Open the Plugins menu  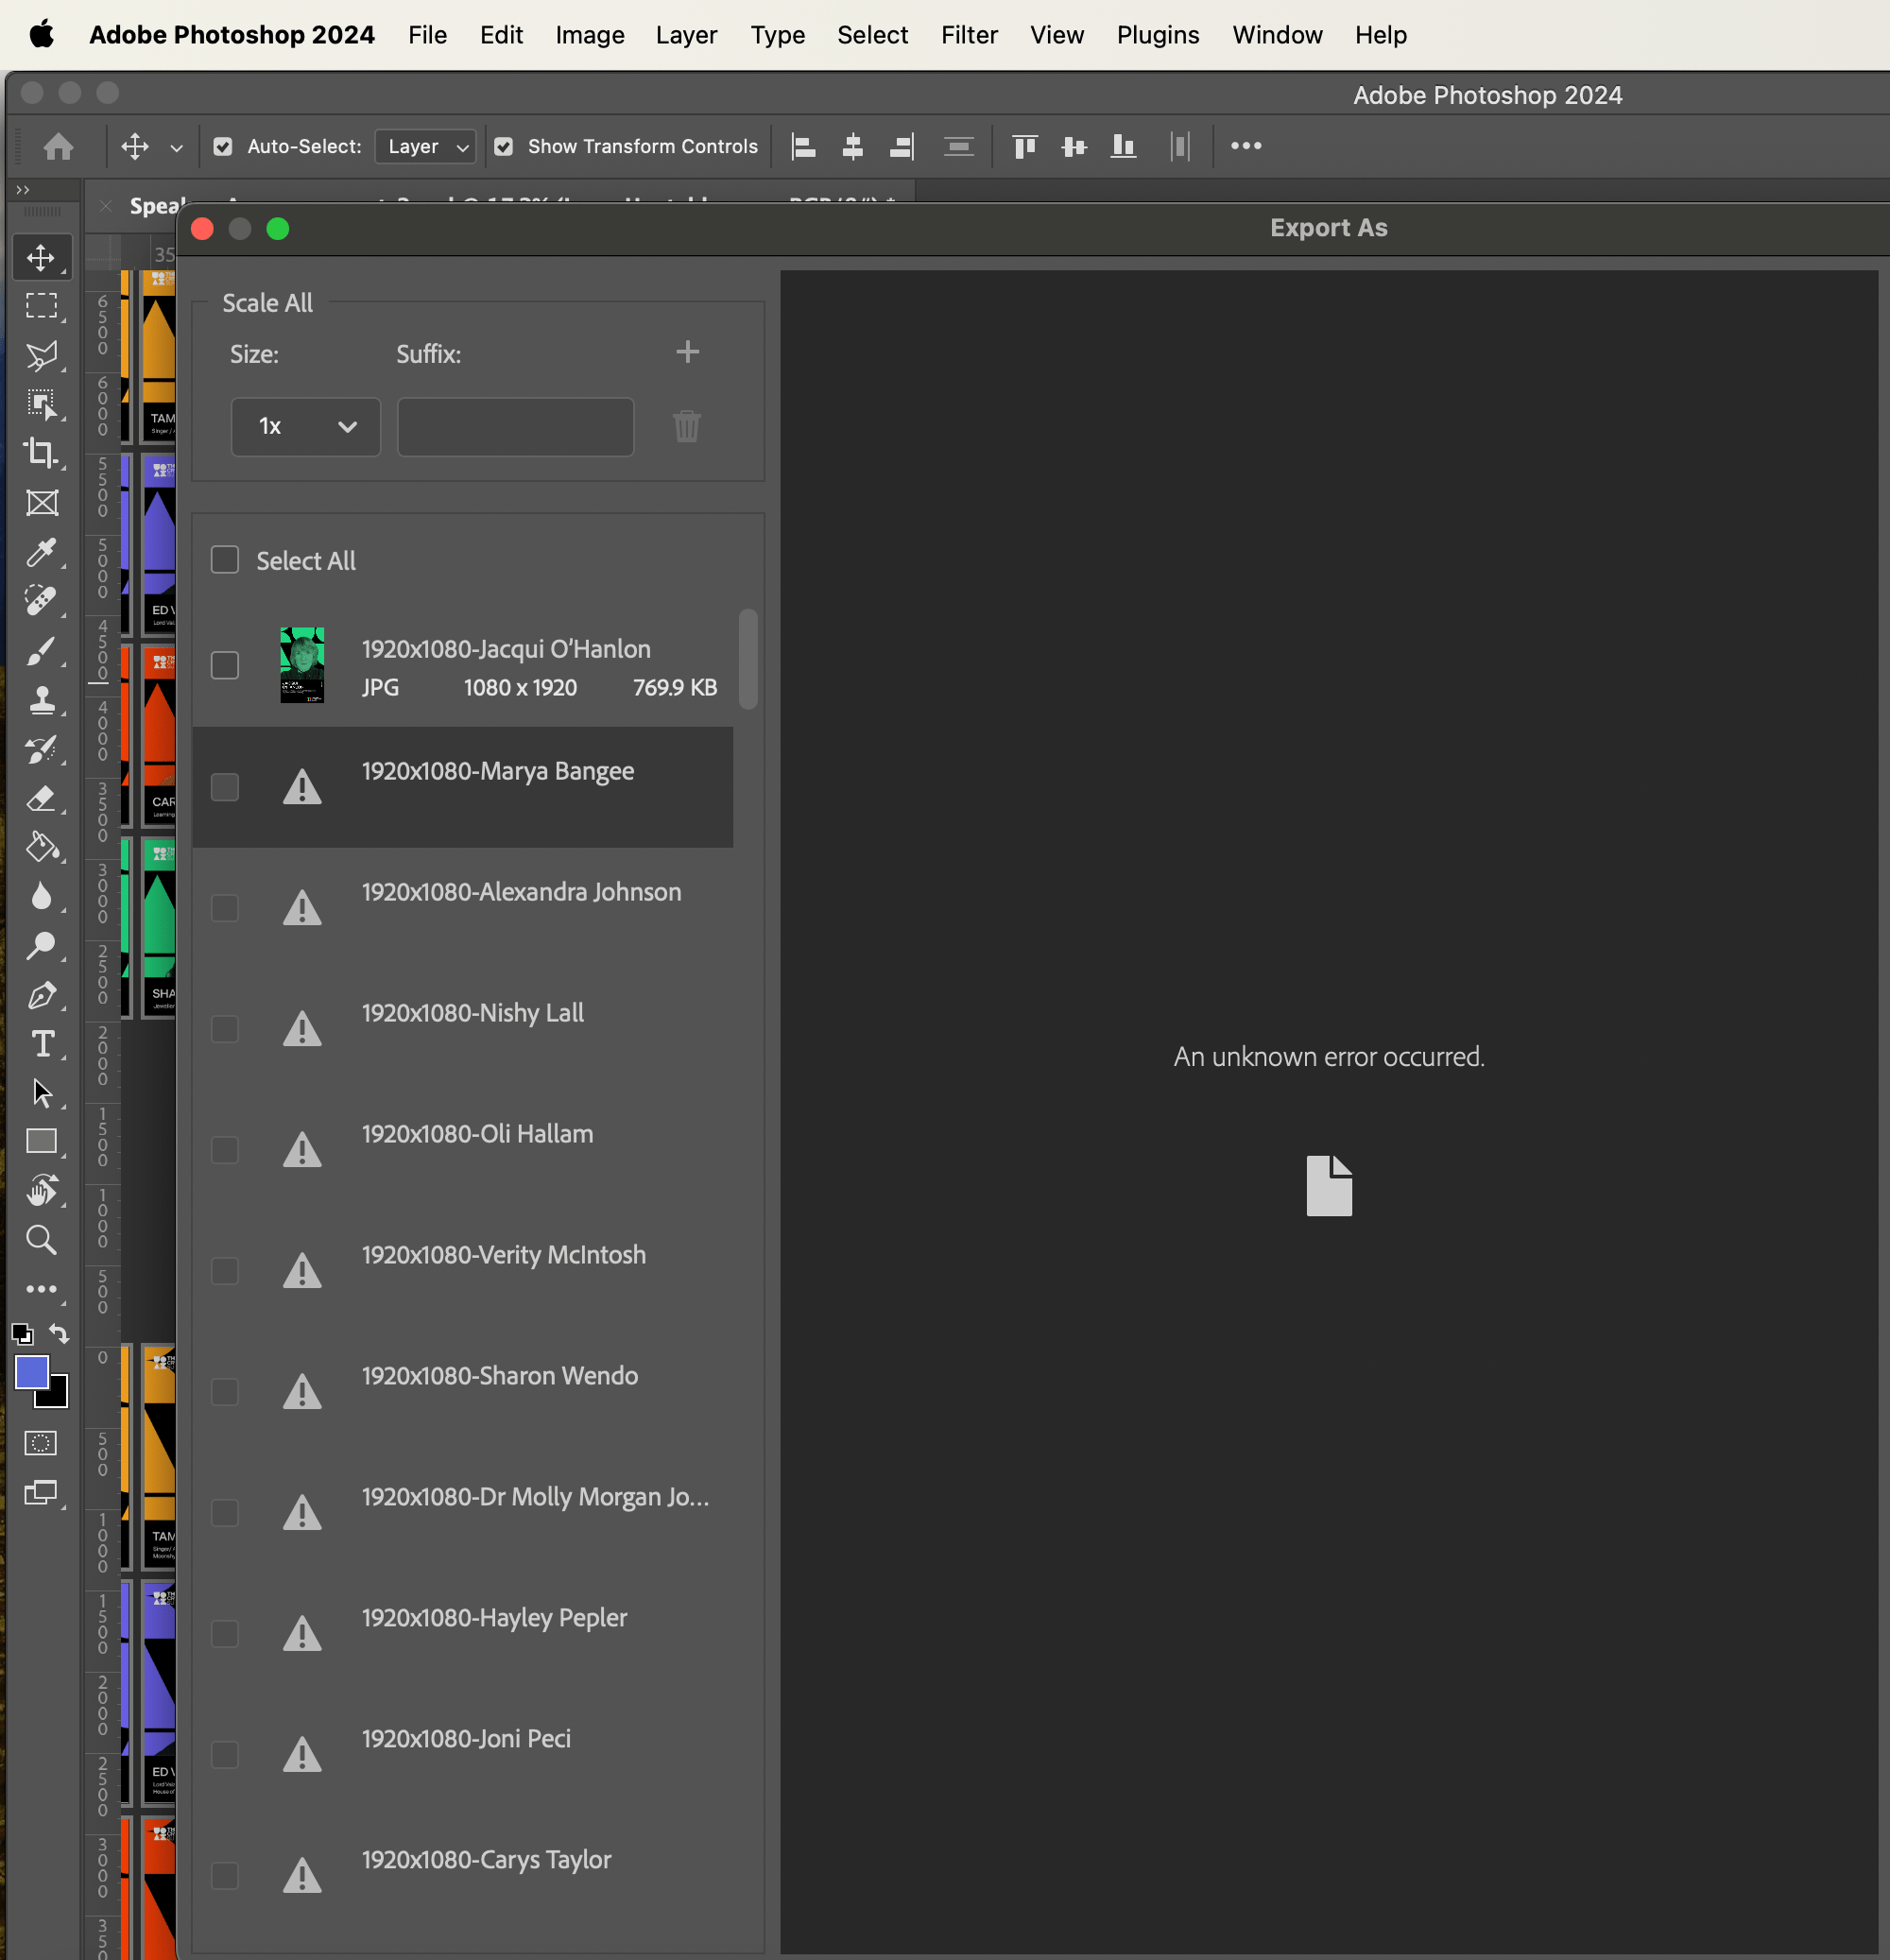[1157, 35]
